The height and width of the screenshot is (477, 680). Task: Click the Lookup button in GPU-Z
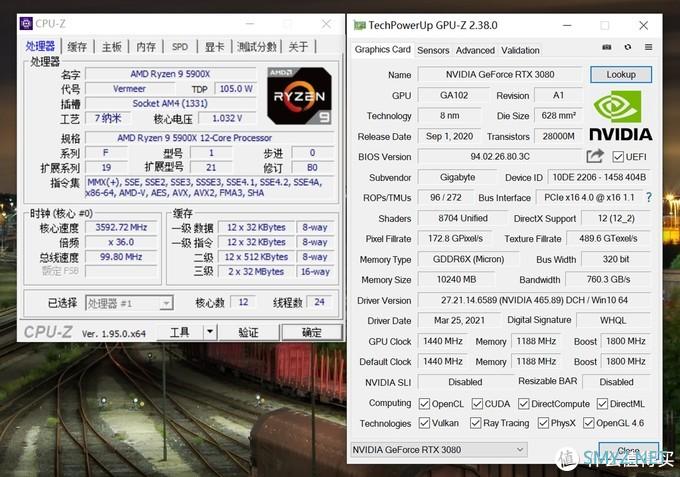coord(621,75)
